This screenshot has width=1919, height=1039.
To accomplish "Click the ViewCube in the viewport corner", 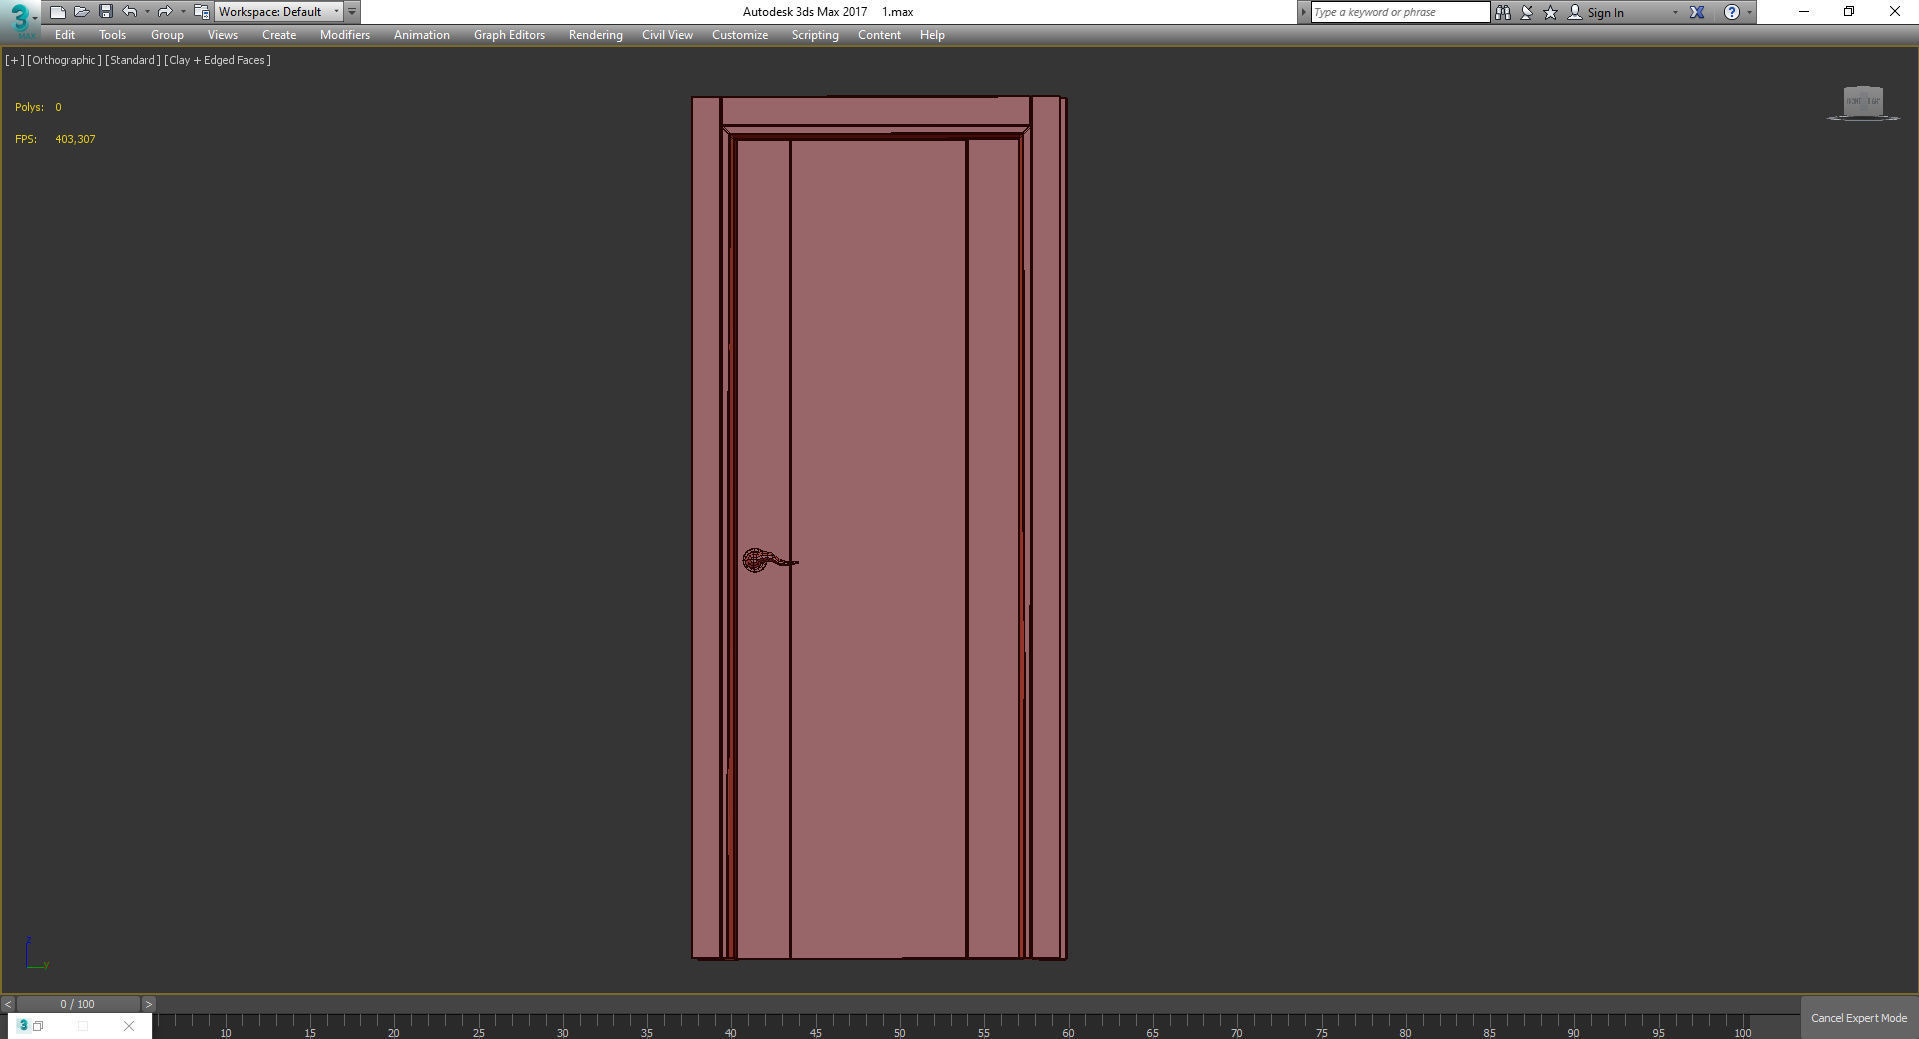I will pos(1863,103).
